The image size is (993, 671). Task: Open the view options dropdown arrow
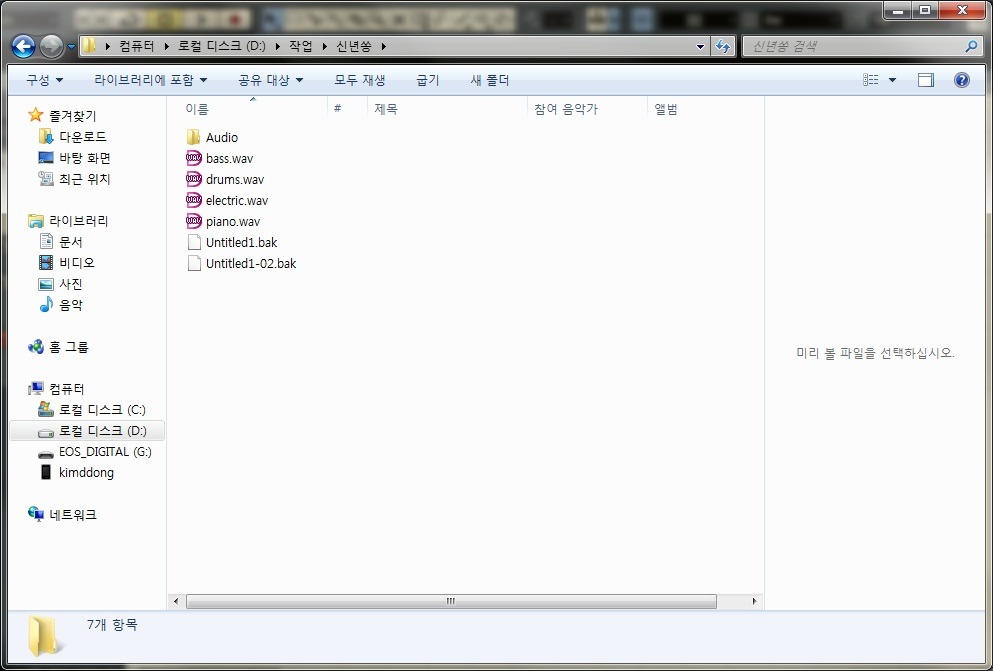pos(892,80)
